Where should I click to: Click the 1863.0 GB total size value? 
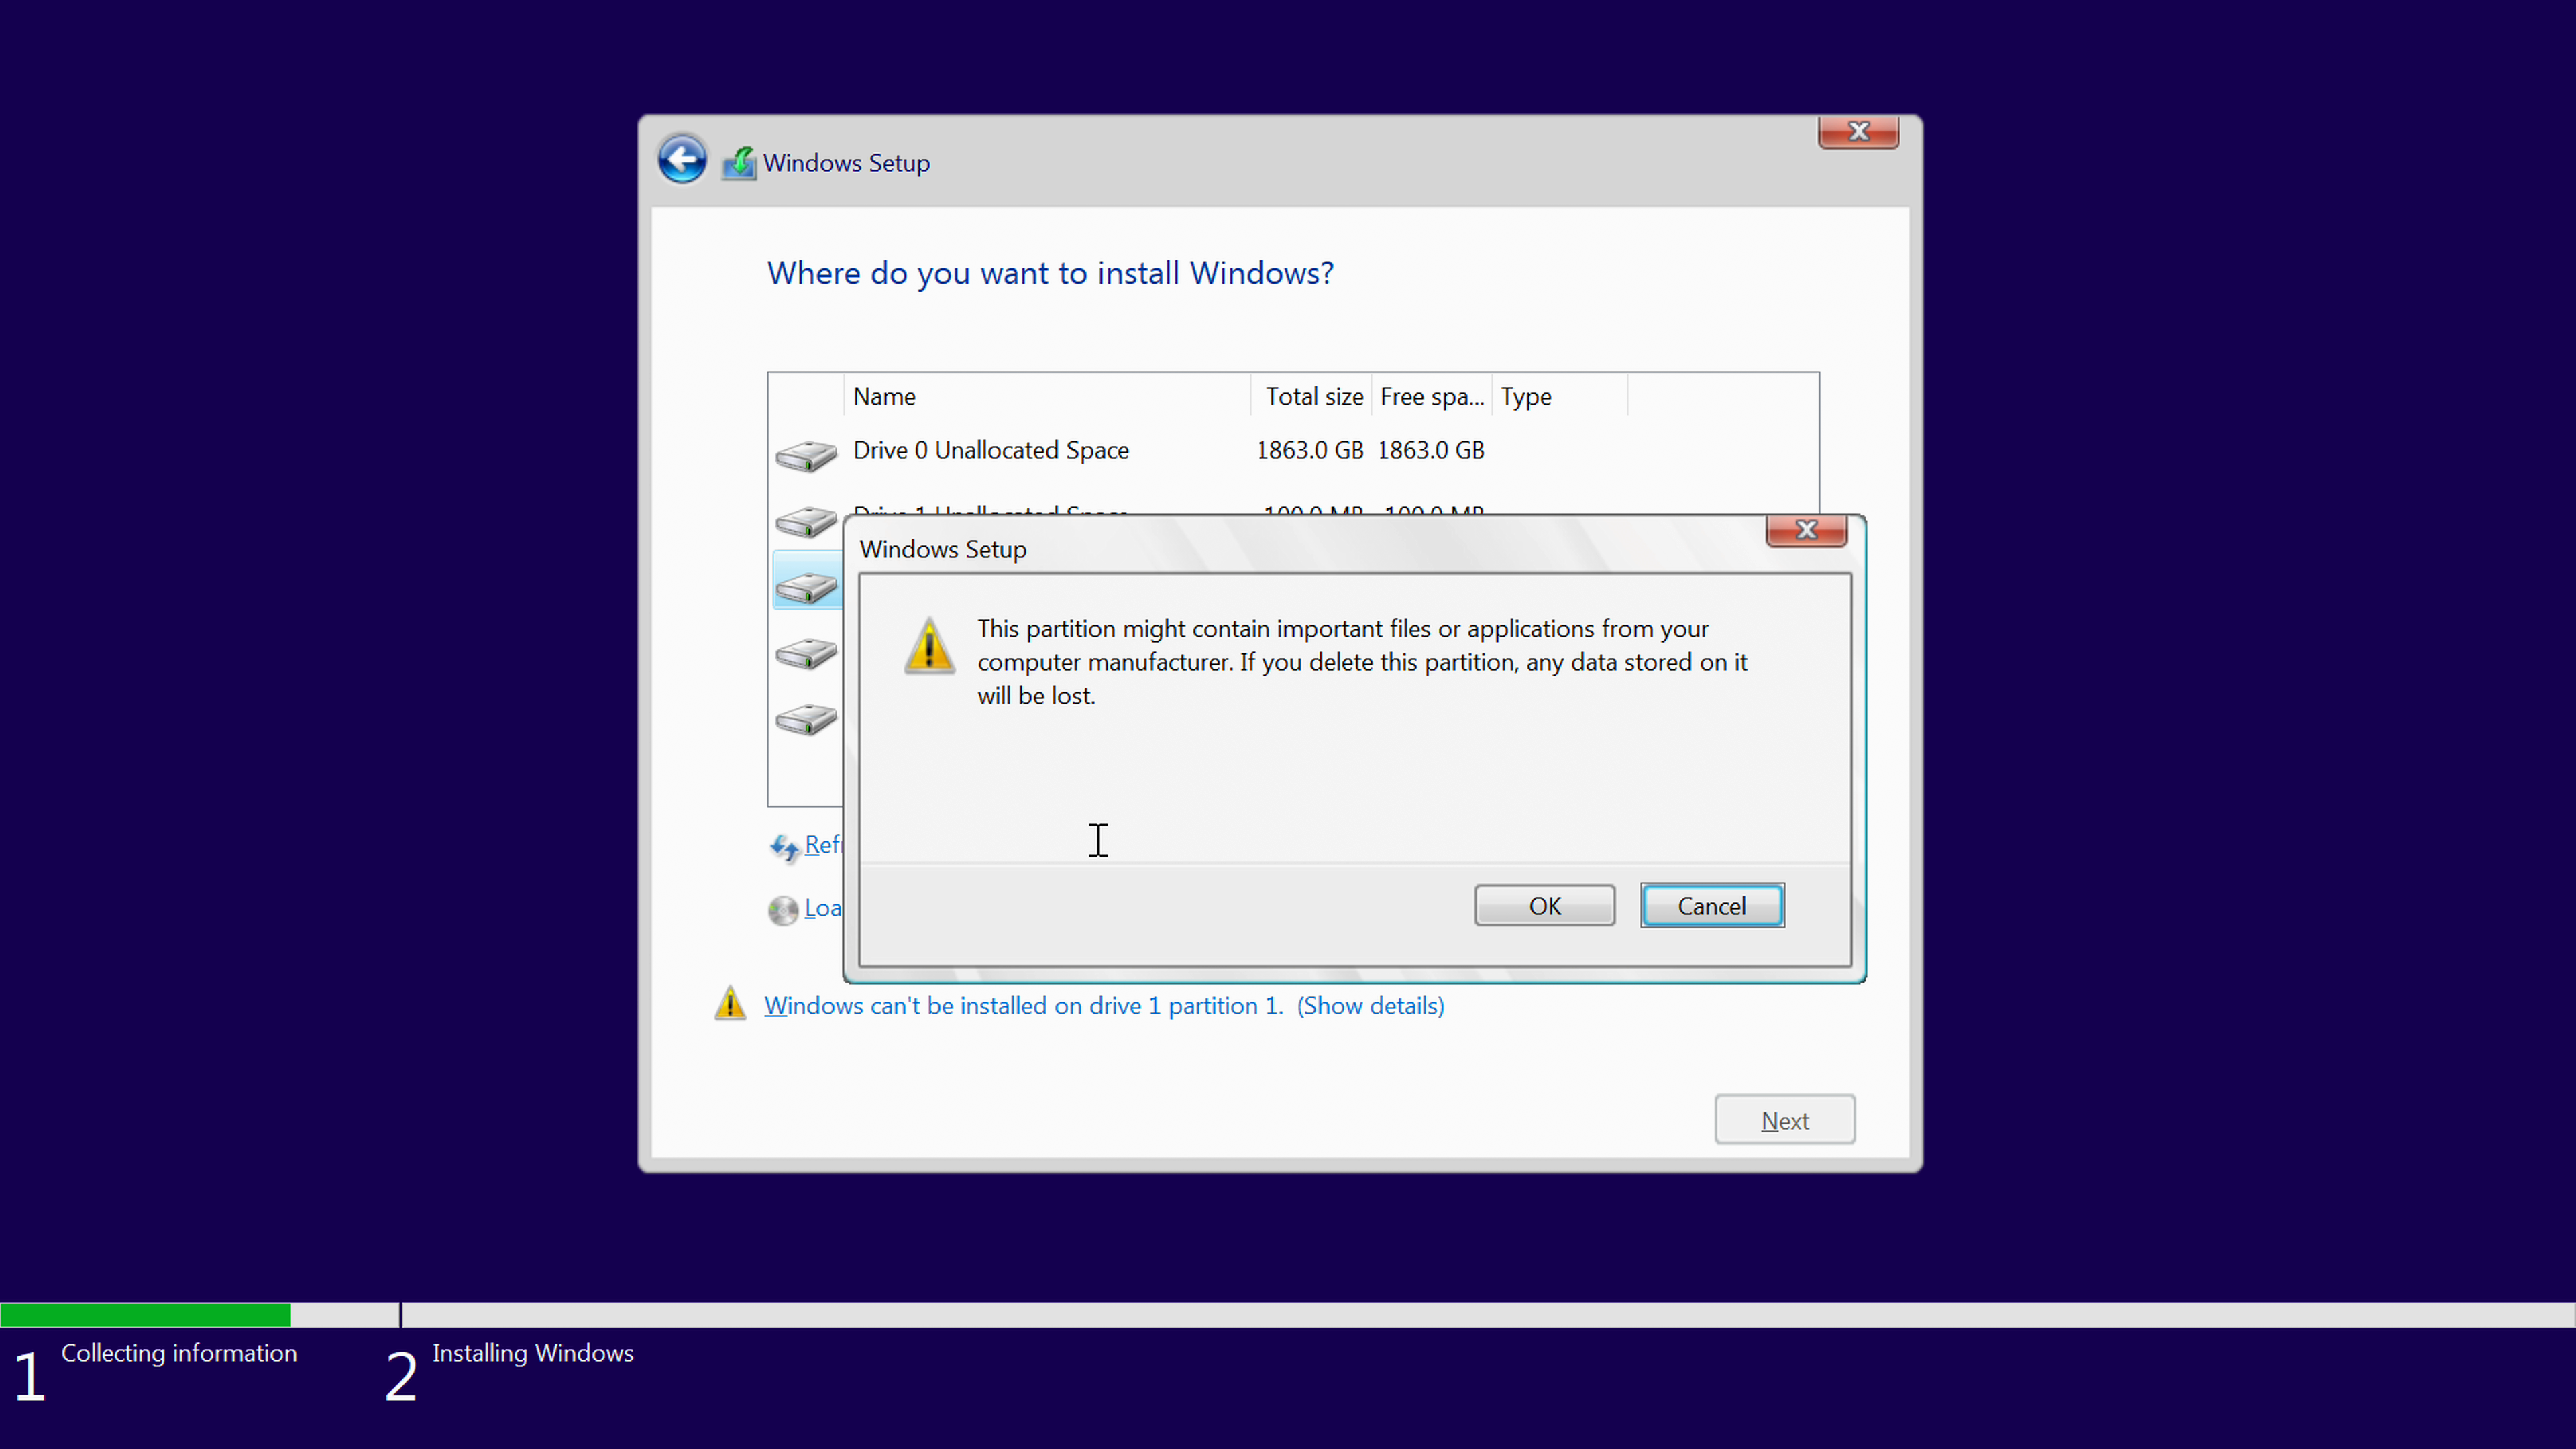[1310, 451]
